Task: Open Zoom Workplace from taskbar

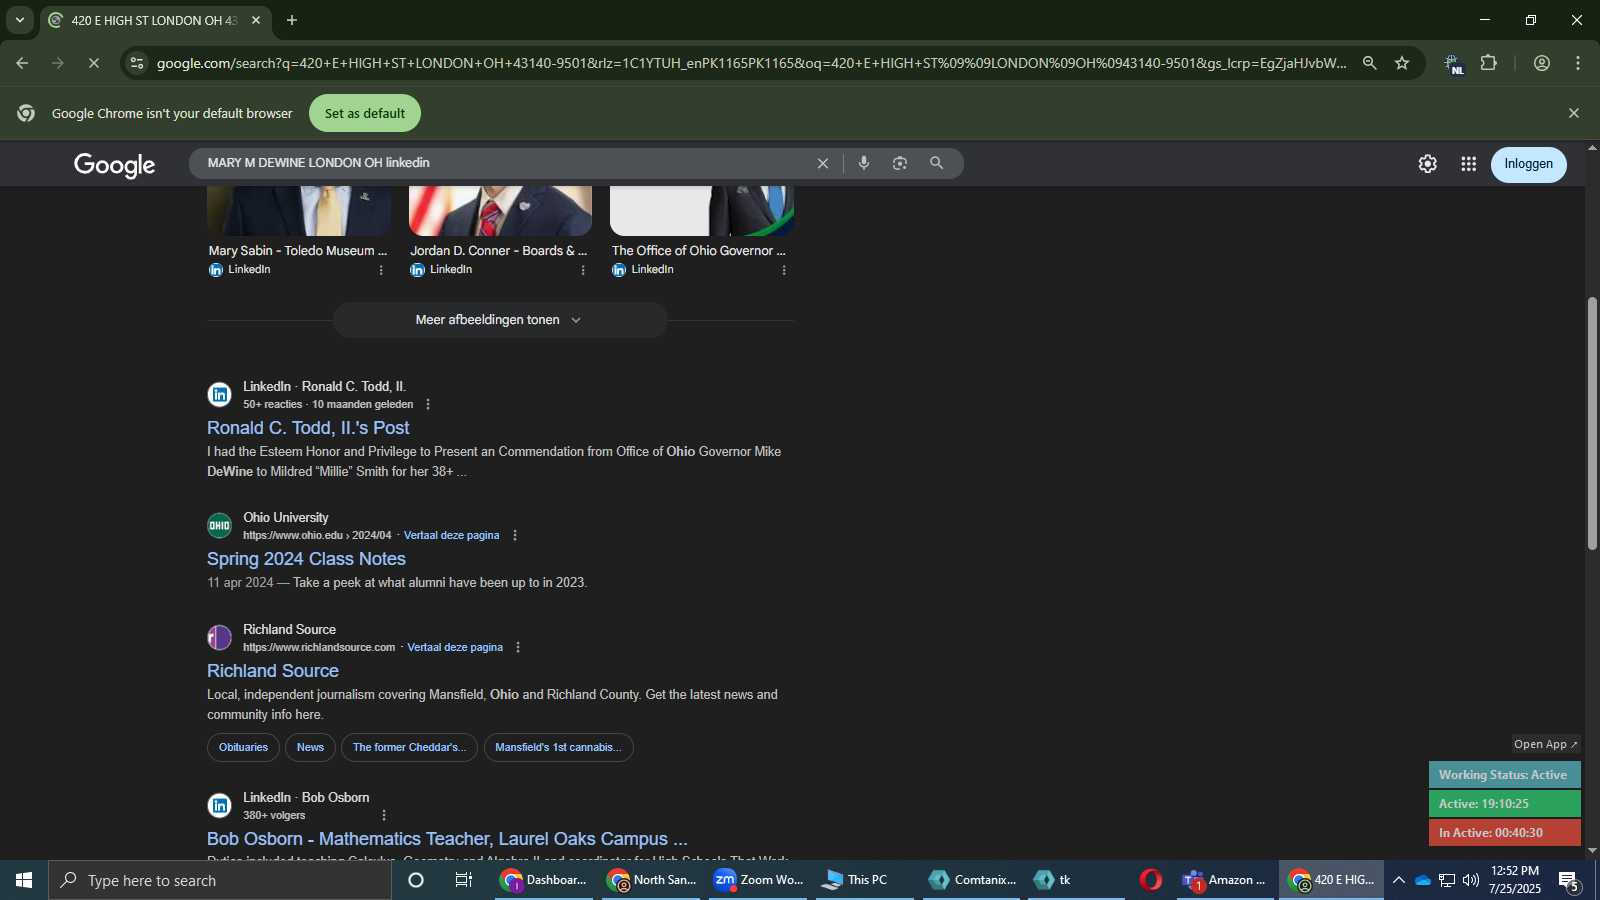Action: pyautogui.click(x=758, y=880)
